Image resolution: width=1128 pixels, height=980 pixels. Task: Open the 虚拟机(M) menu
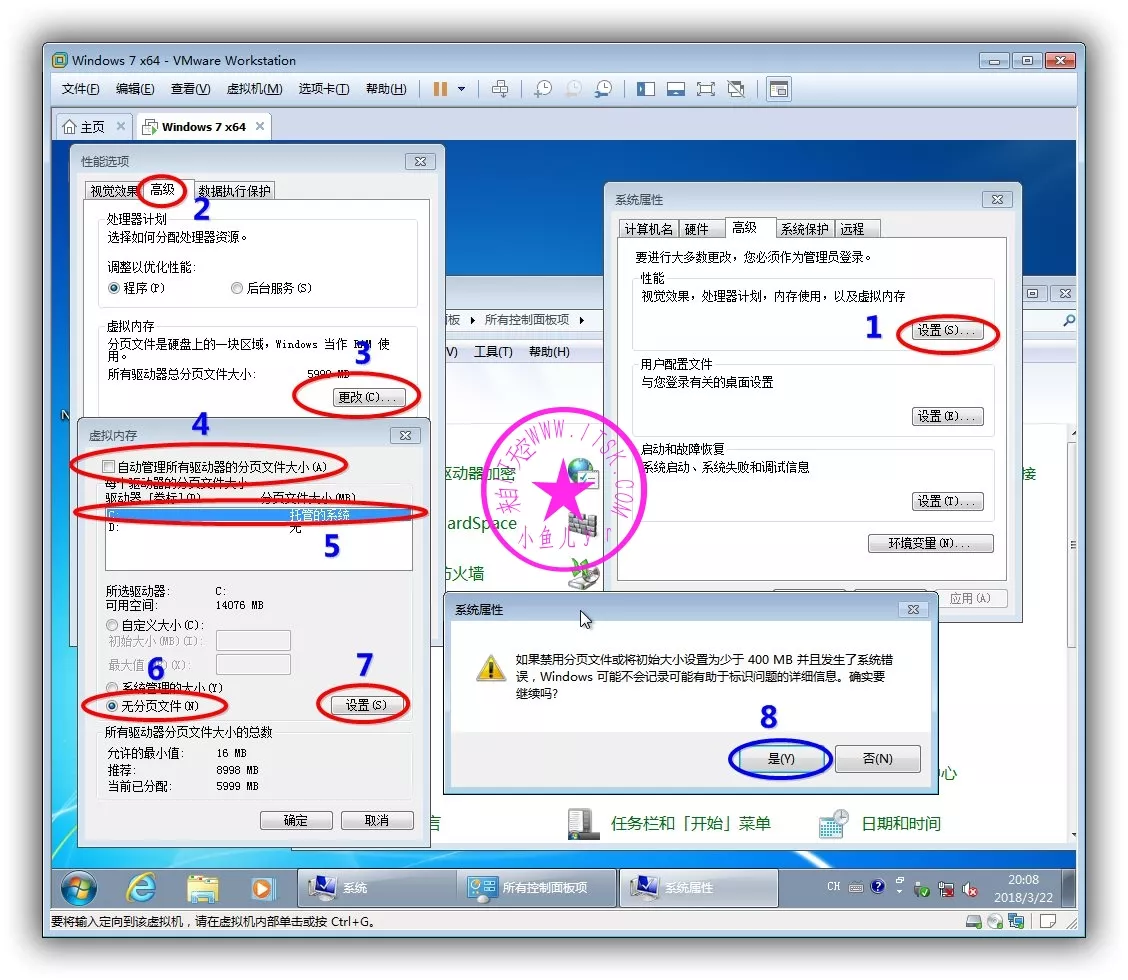254,89
